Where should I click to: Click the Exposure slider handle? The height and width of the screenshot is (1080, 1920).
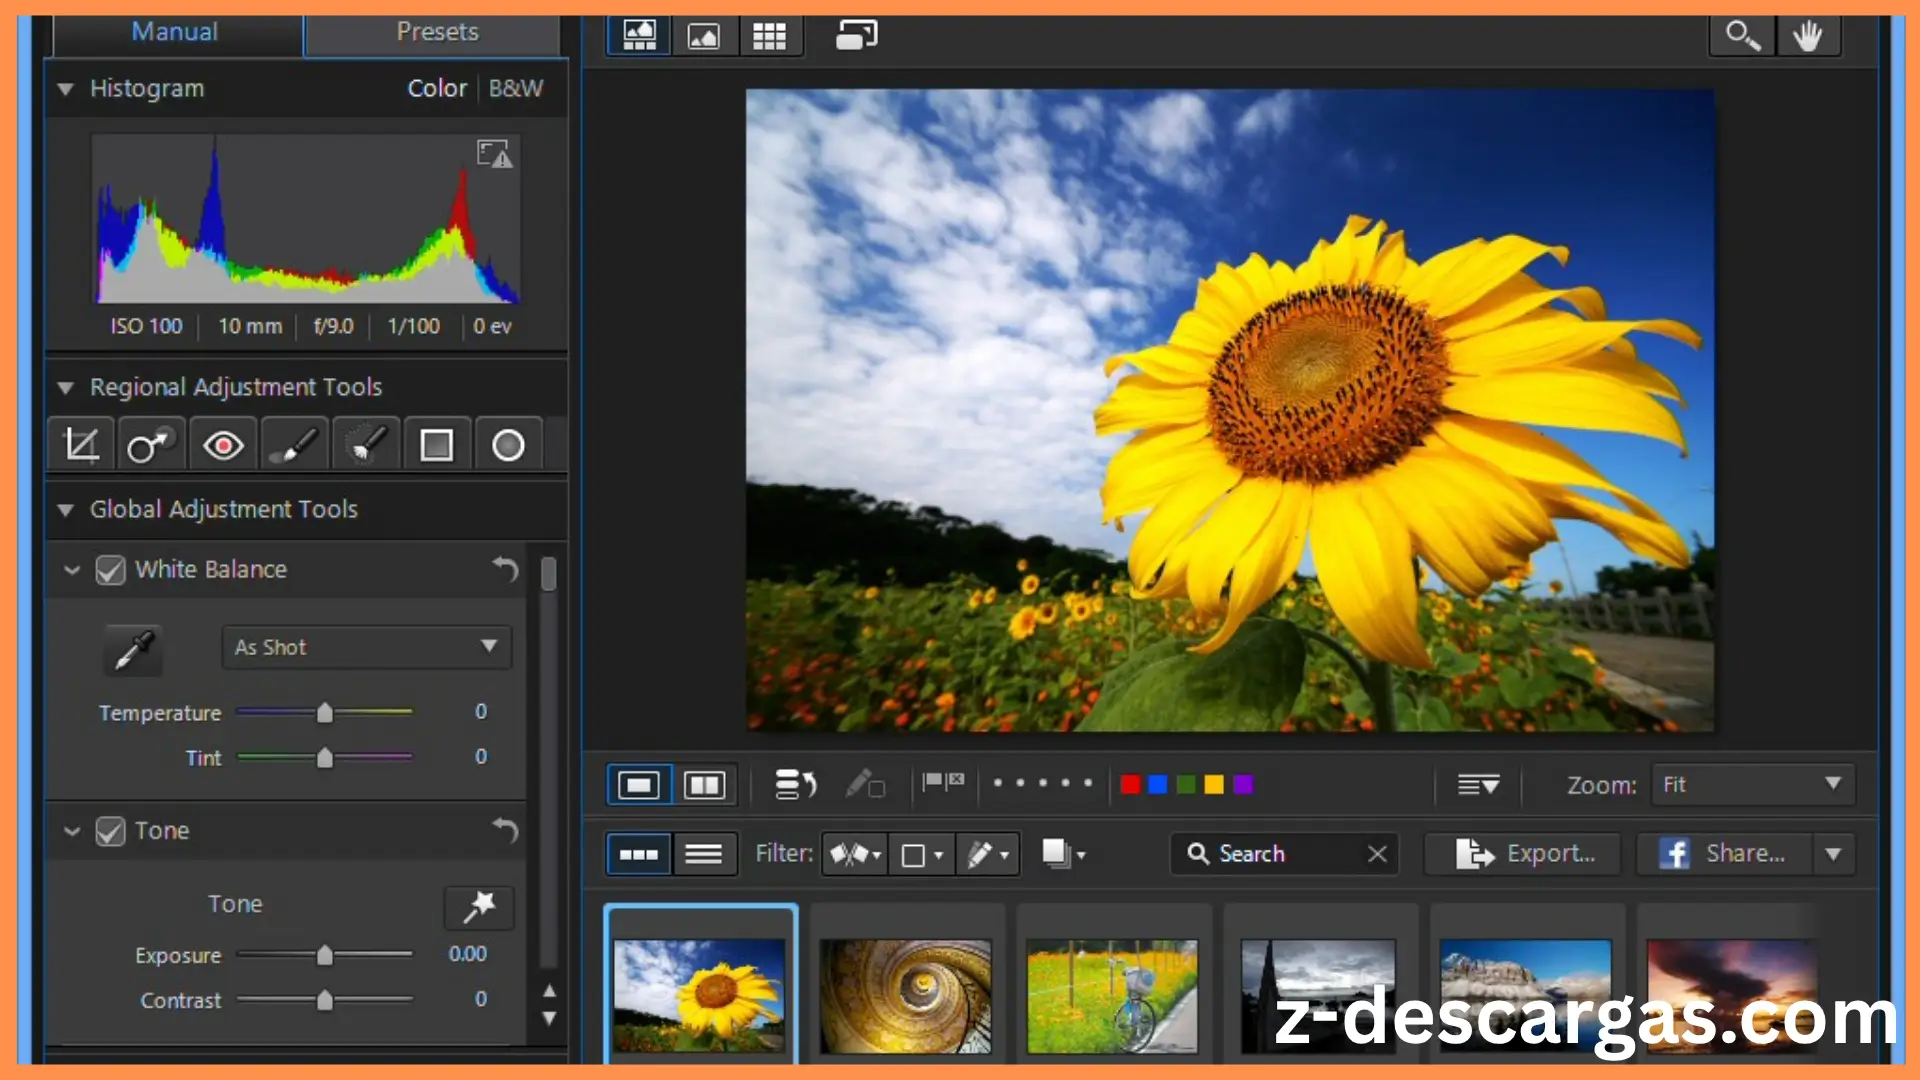point(325,956)
